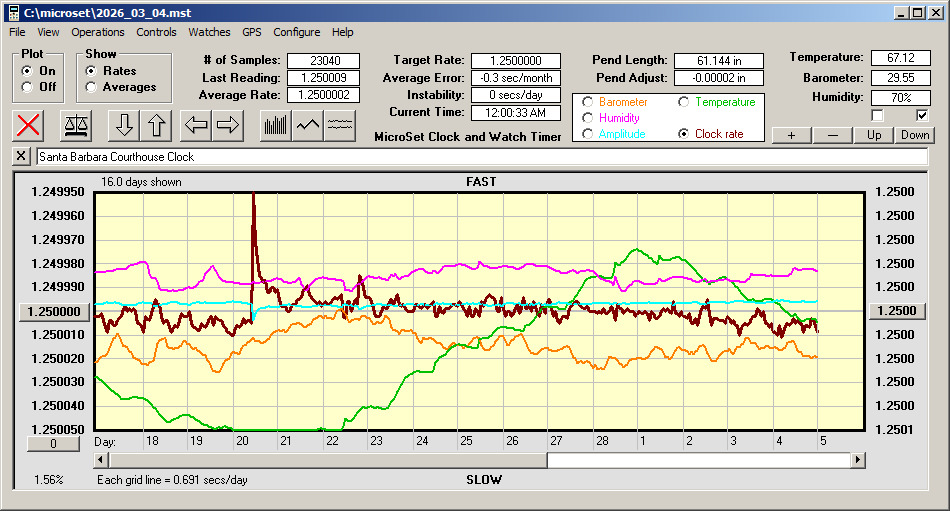
Task: Select the vertical bars plot style icon
Action: (275, 125)
